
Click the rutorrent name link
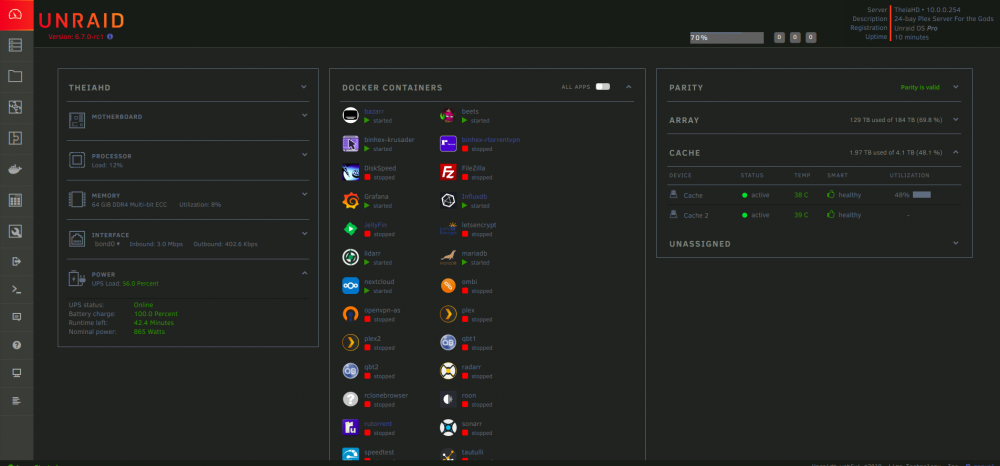(x=378, y=423)
